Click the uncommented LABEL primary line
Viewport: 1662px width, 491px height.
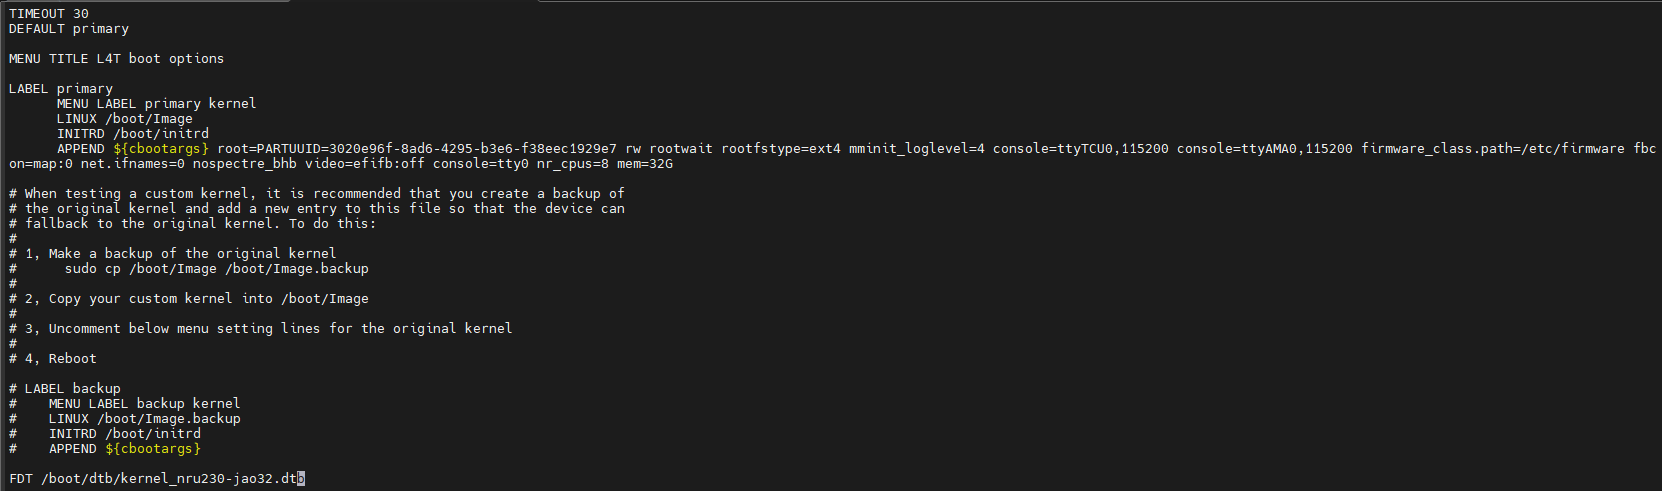60,89
